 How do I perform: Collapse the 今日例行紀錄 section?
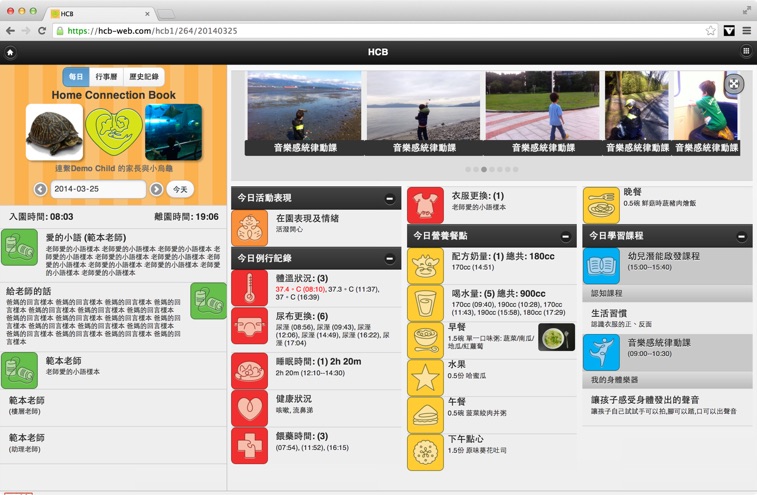(390, 259)
